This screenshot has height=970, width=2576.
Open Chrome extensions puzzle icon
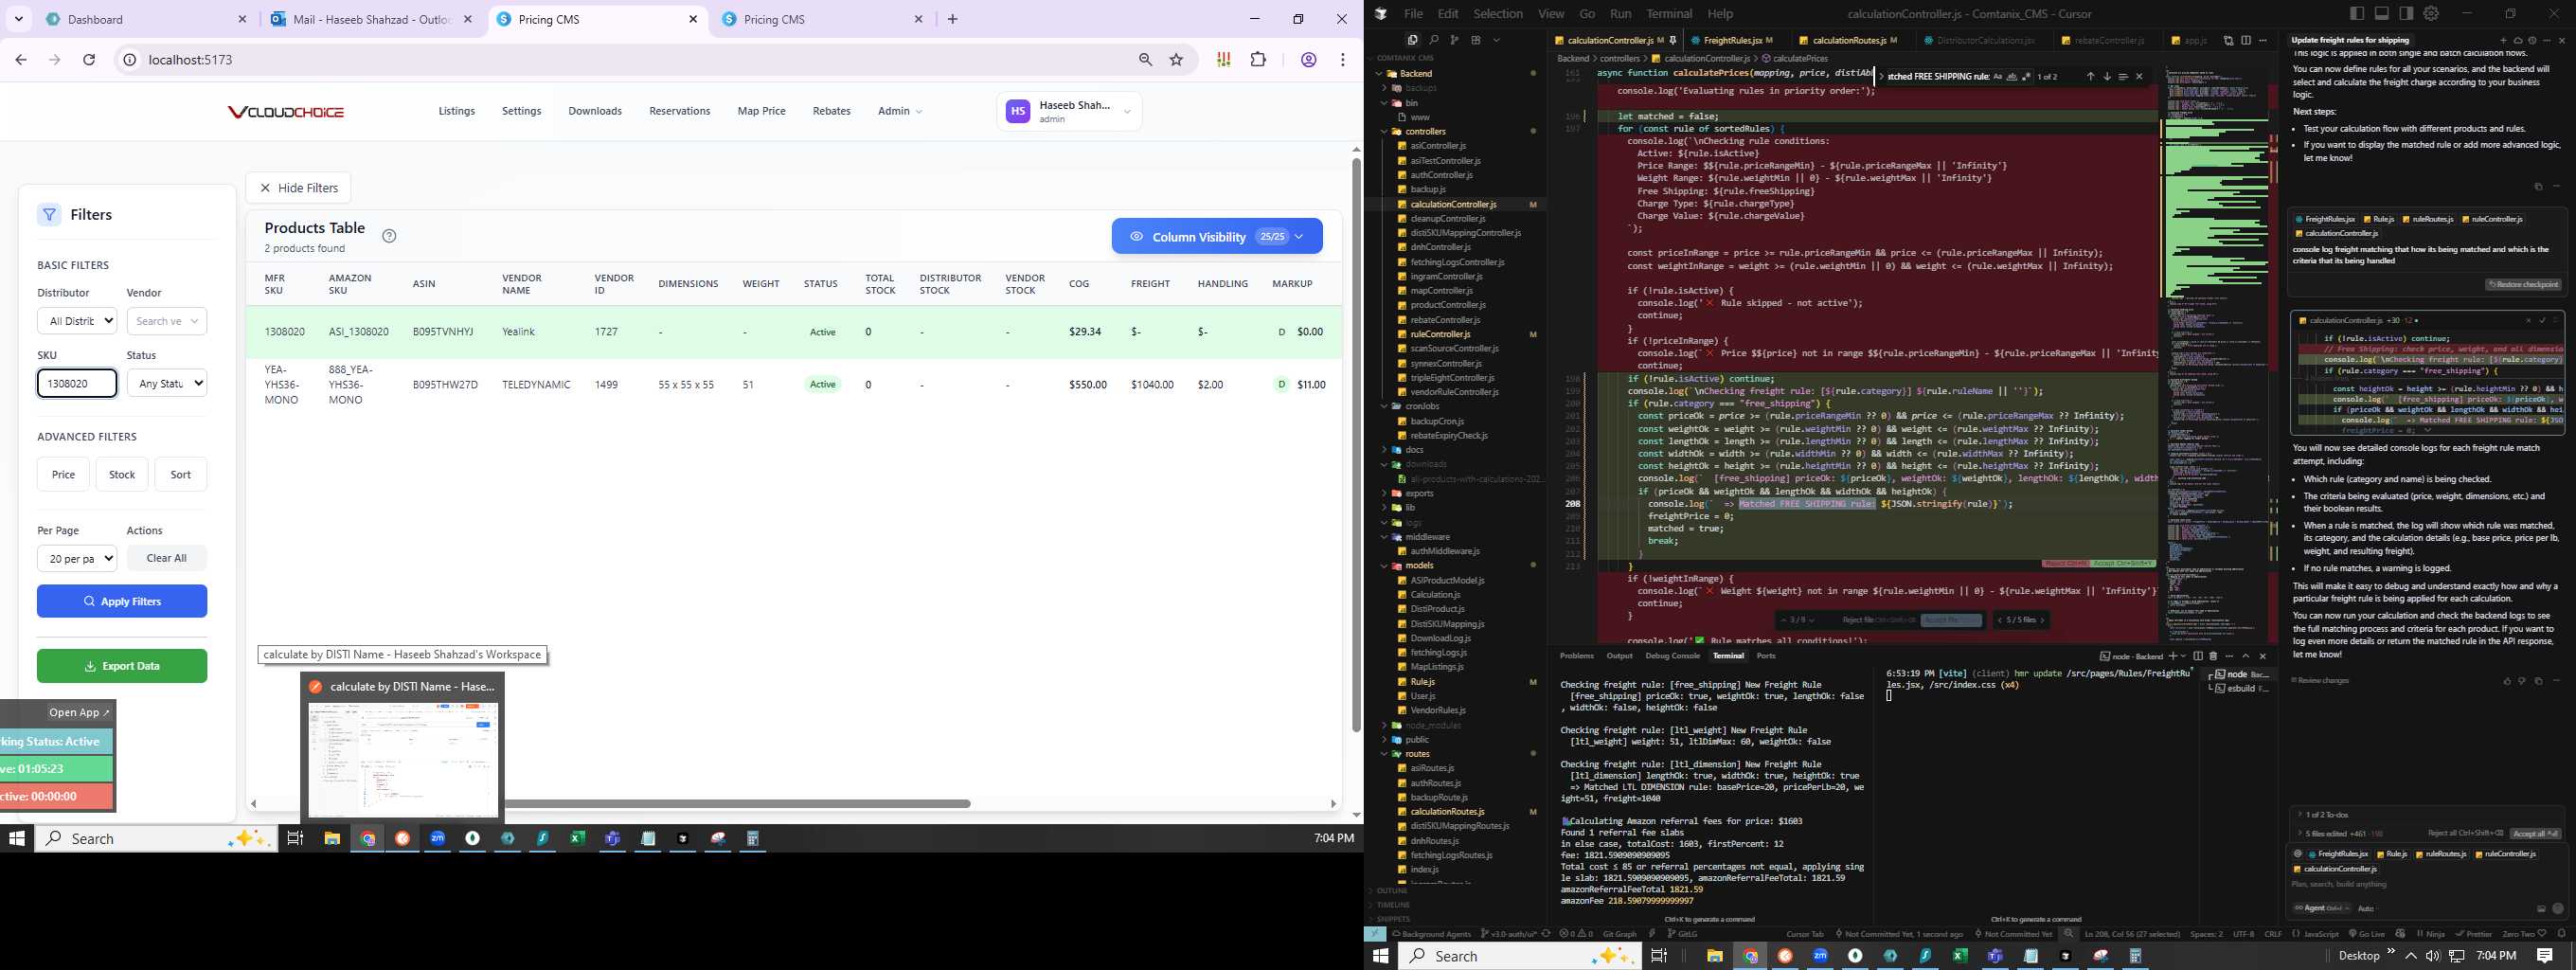click(1258, 60)
